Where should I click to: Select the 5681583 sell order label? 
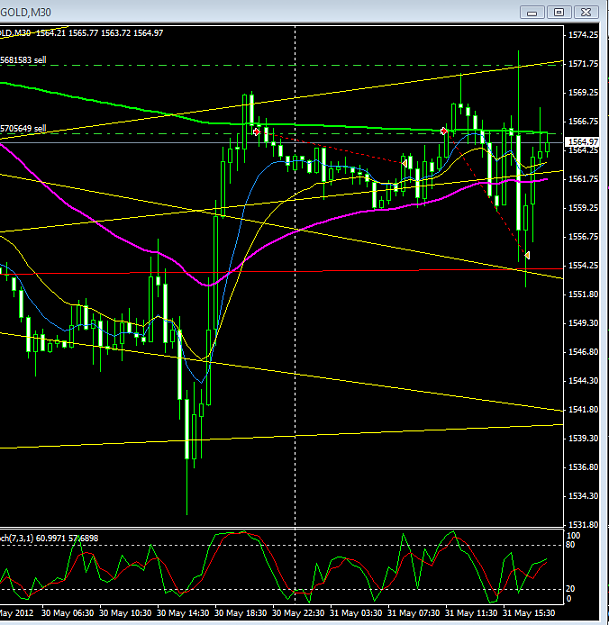pos(23,60)
